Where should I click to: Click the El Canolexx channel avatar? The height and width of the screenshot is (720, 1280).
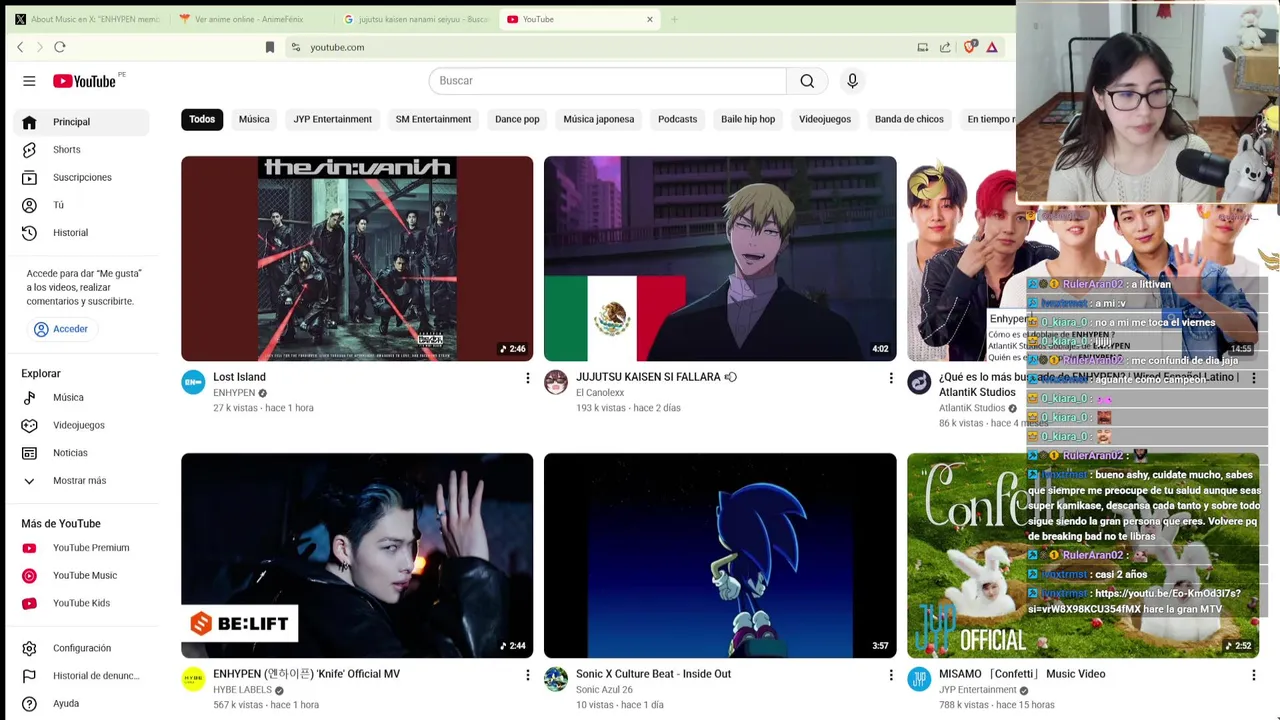click(x=556, y=382)
